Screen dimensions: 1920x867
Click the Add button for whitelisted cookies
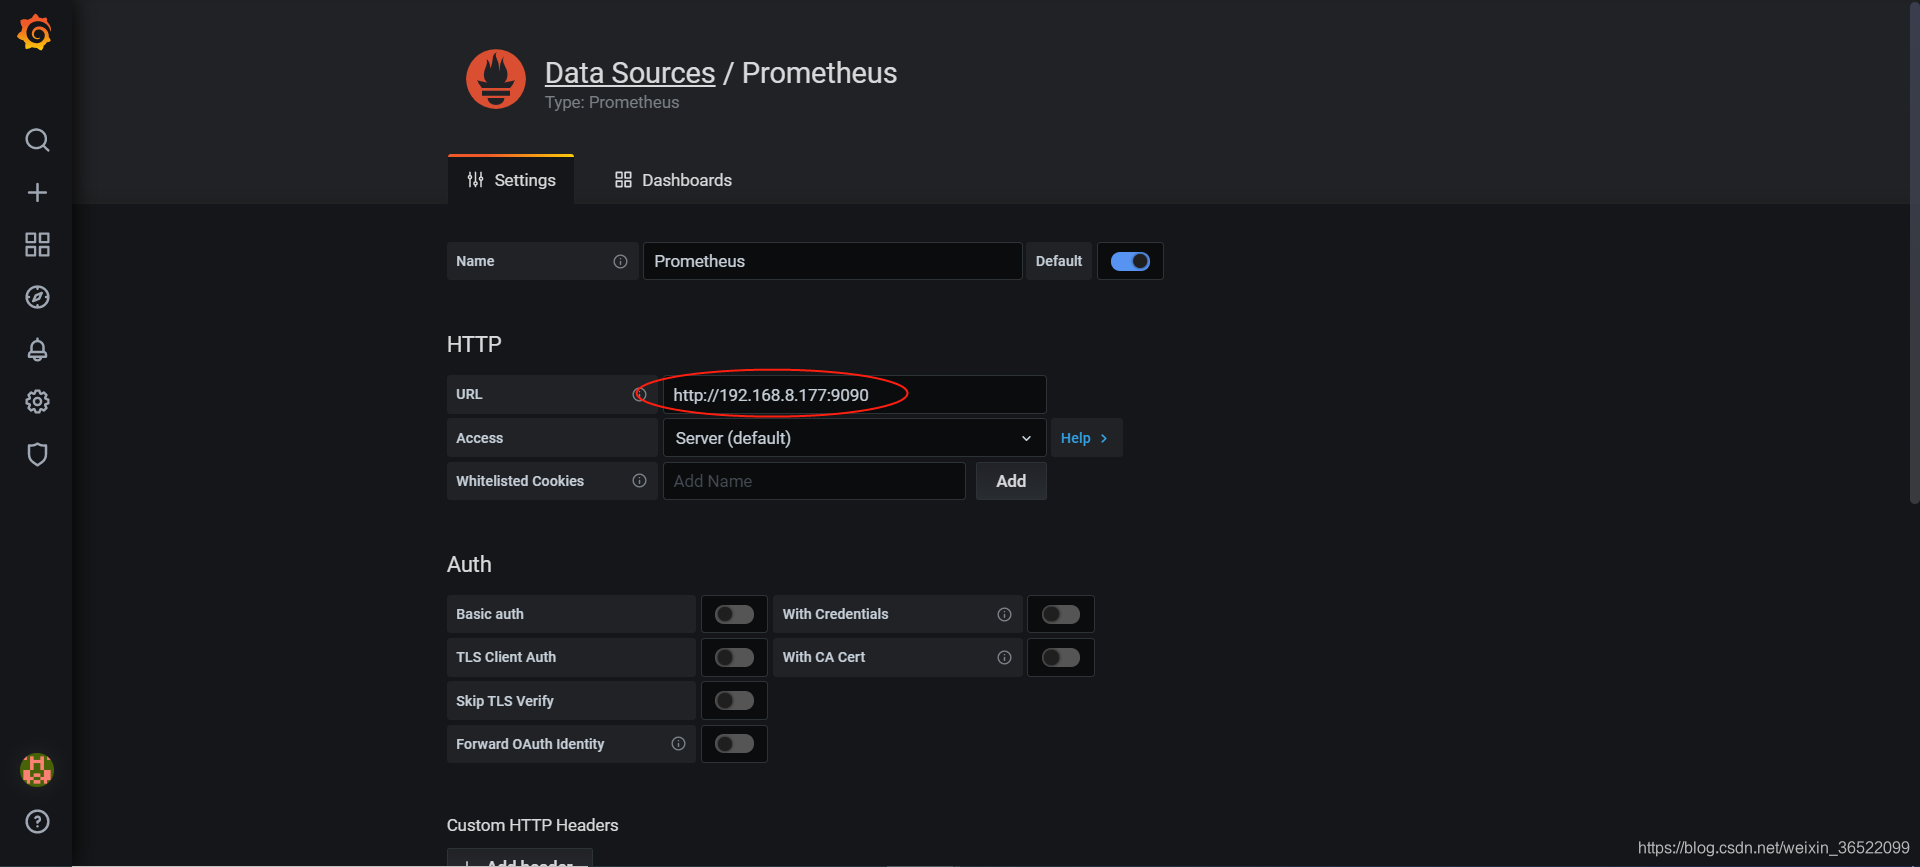pos(1011,481)
